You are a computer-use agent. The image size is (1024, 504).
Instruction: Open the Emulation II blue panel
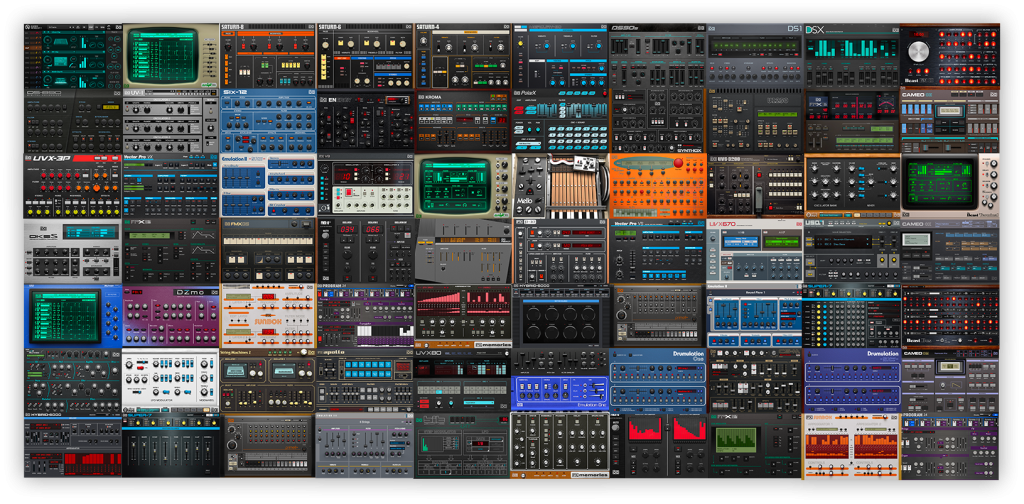pos(268,186)
